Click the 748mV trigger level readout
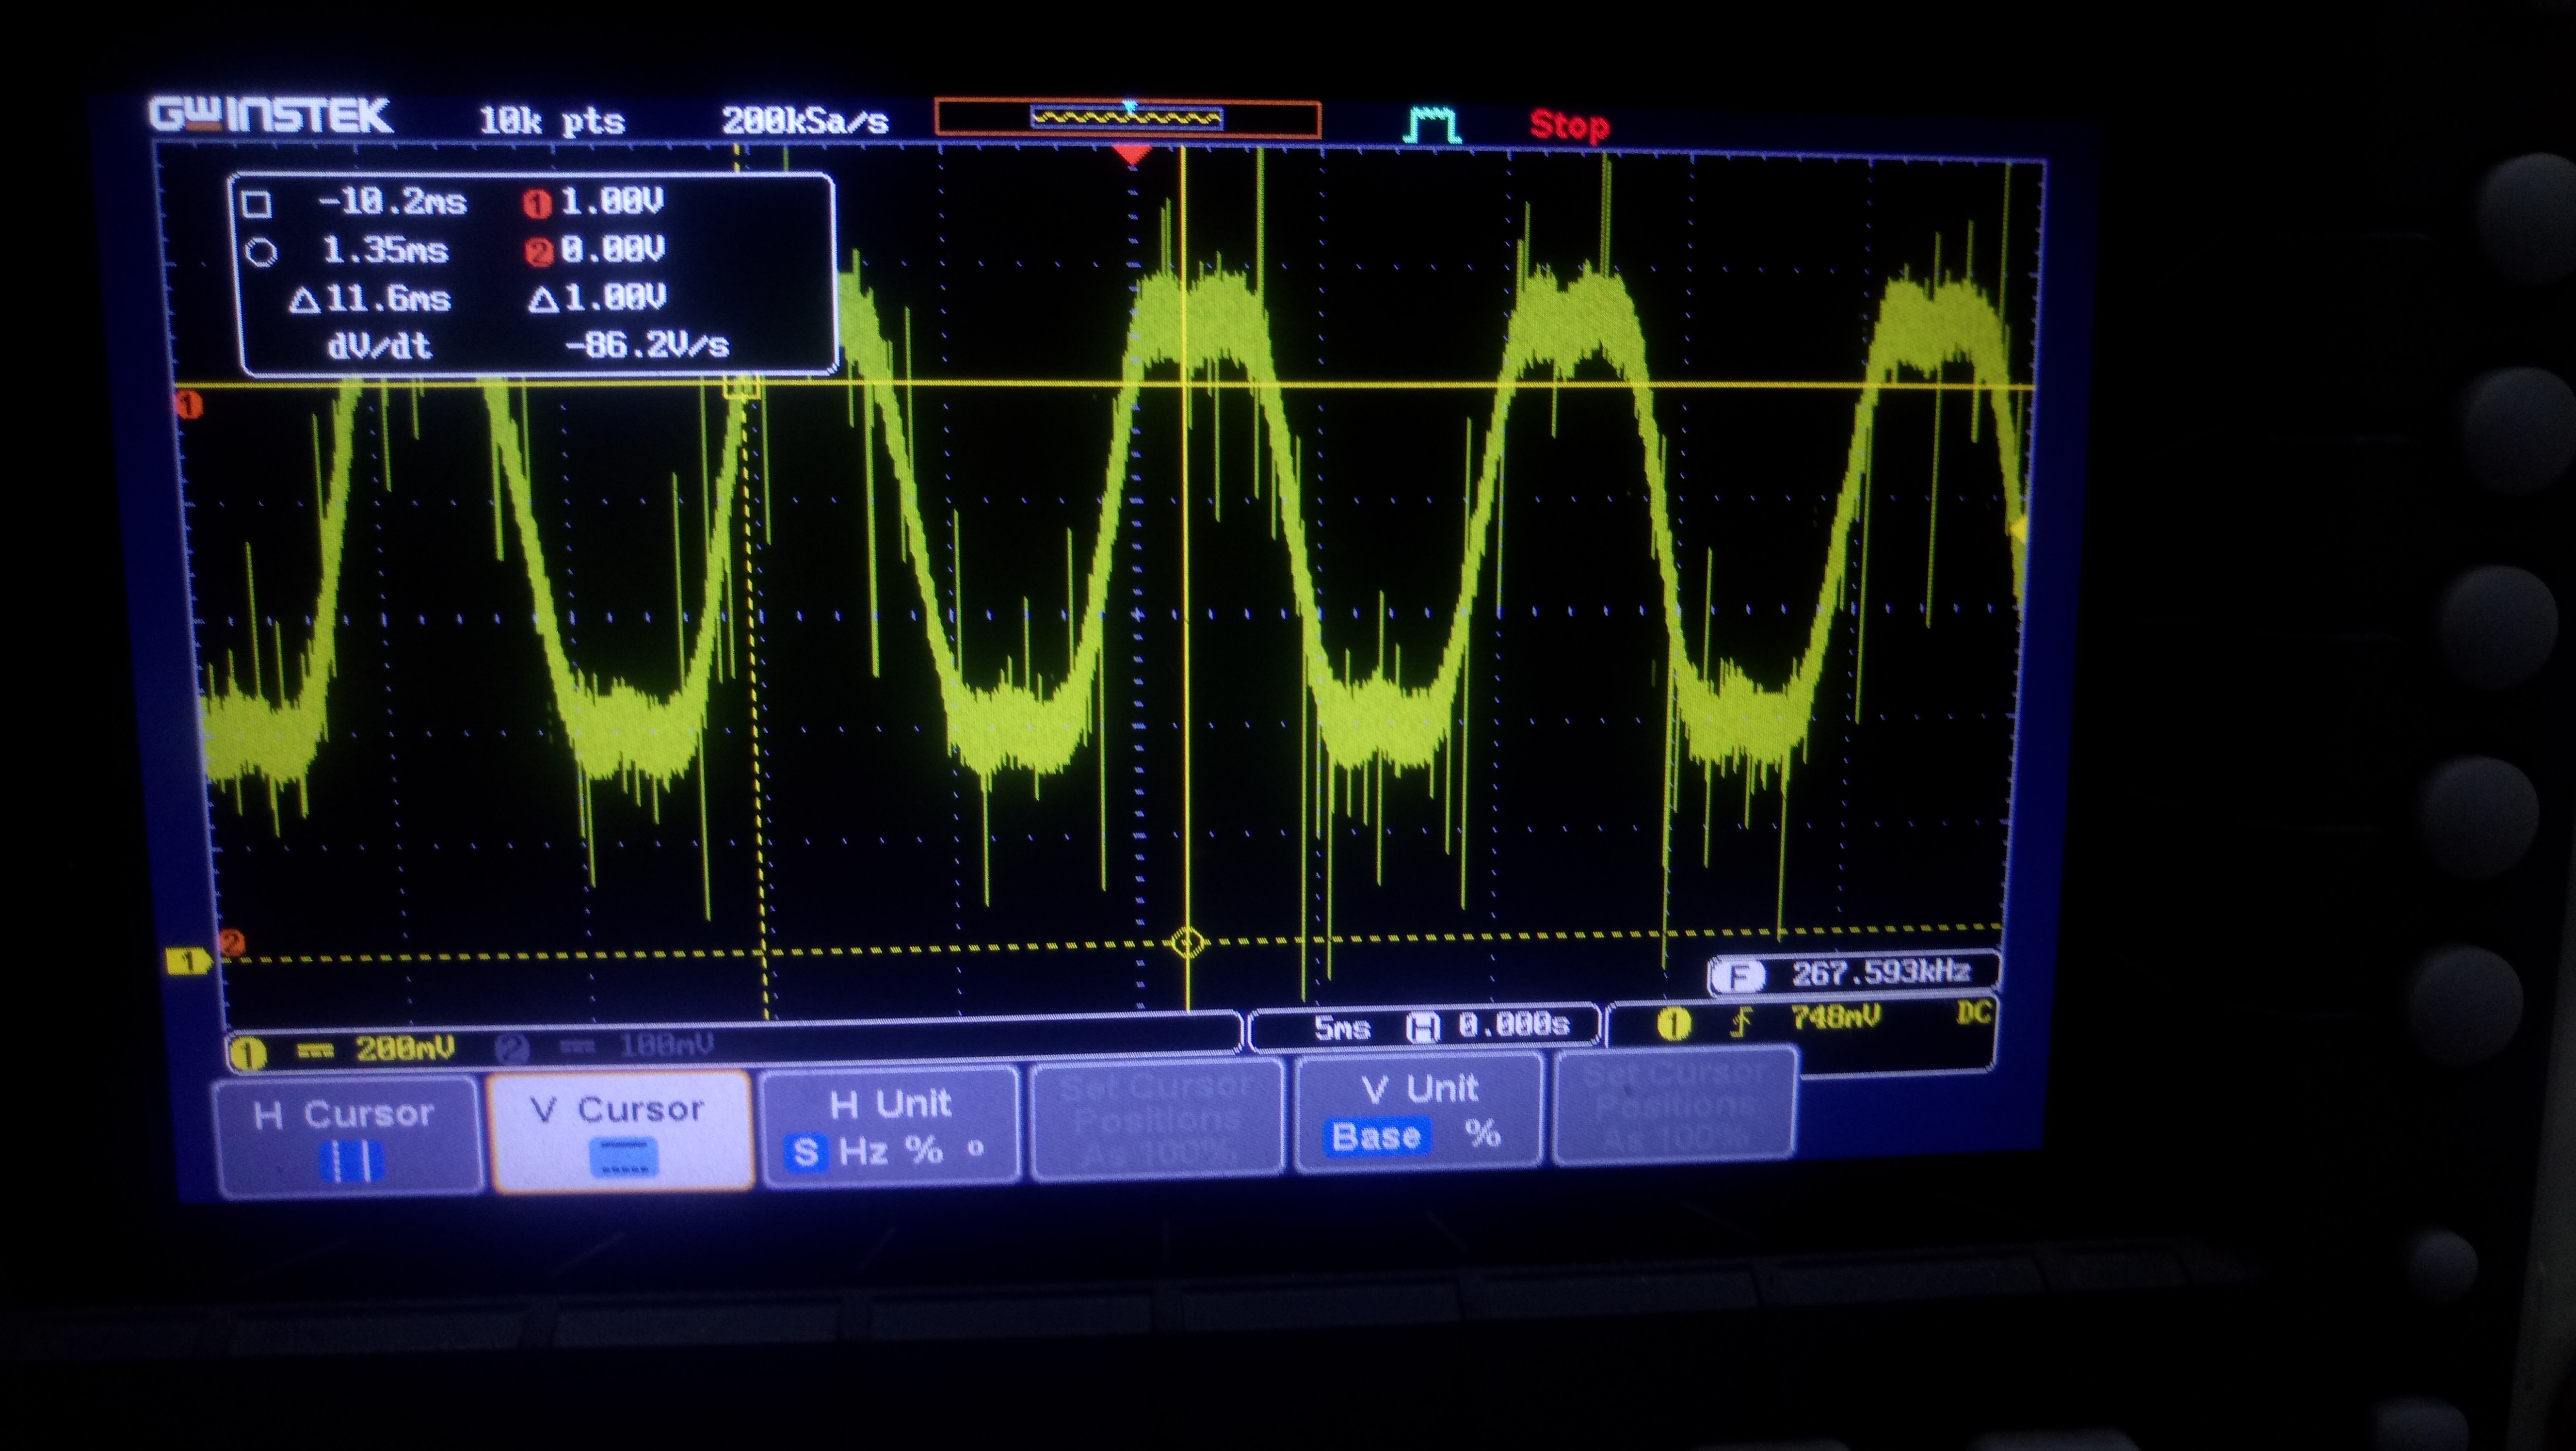Viewport: 2576px width, 1451px height. 1835,1018
